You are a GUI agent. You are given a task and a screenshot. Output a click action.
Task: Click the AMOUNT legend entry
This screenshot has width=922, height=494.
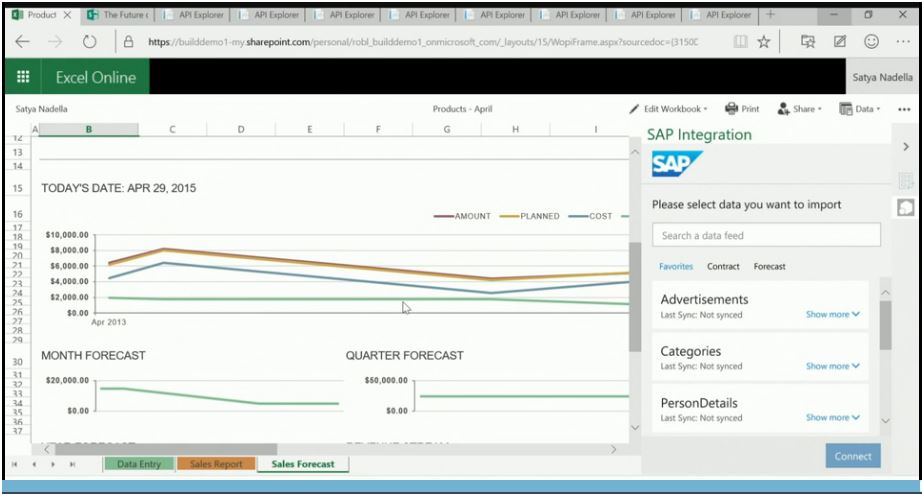tap(462, 216)
